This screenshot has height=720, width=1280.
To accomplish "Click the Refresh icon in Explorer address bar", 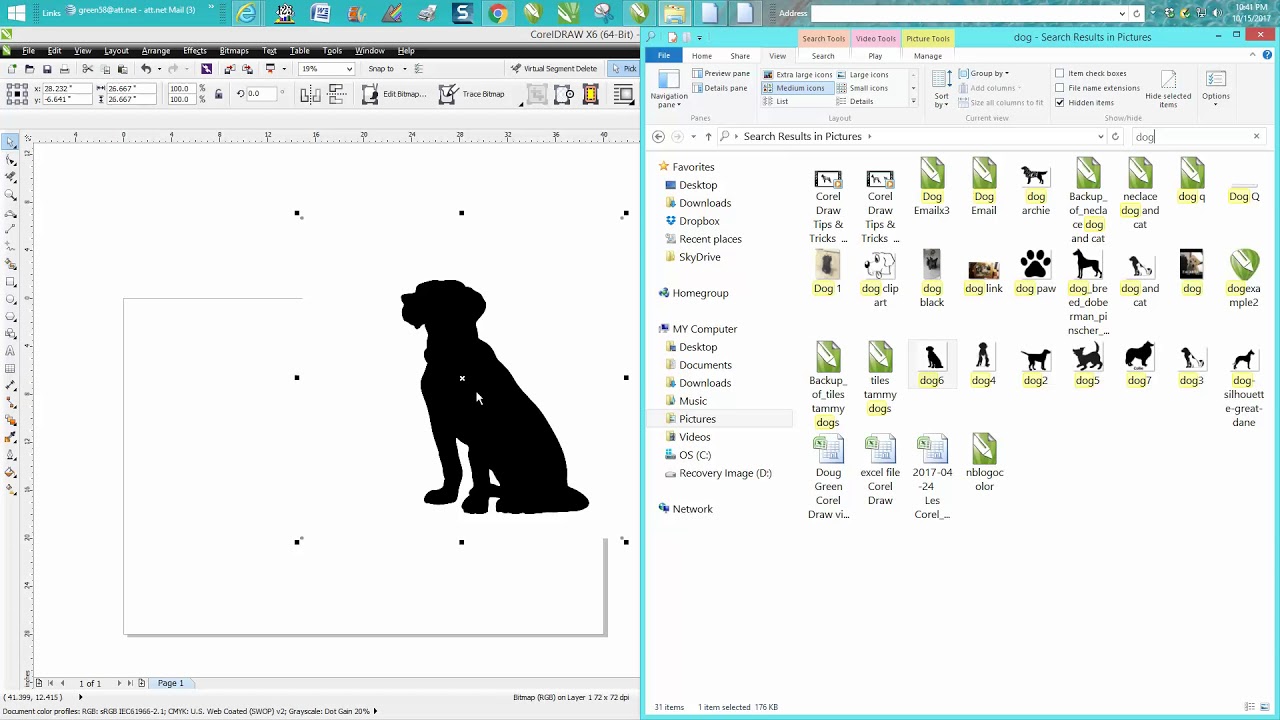I will pos(1115,137).
